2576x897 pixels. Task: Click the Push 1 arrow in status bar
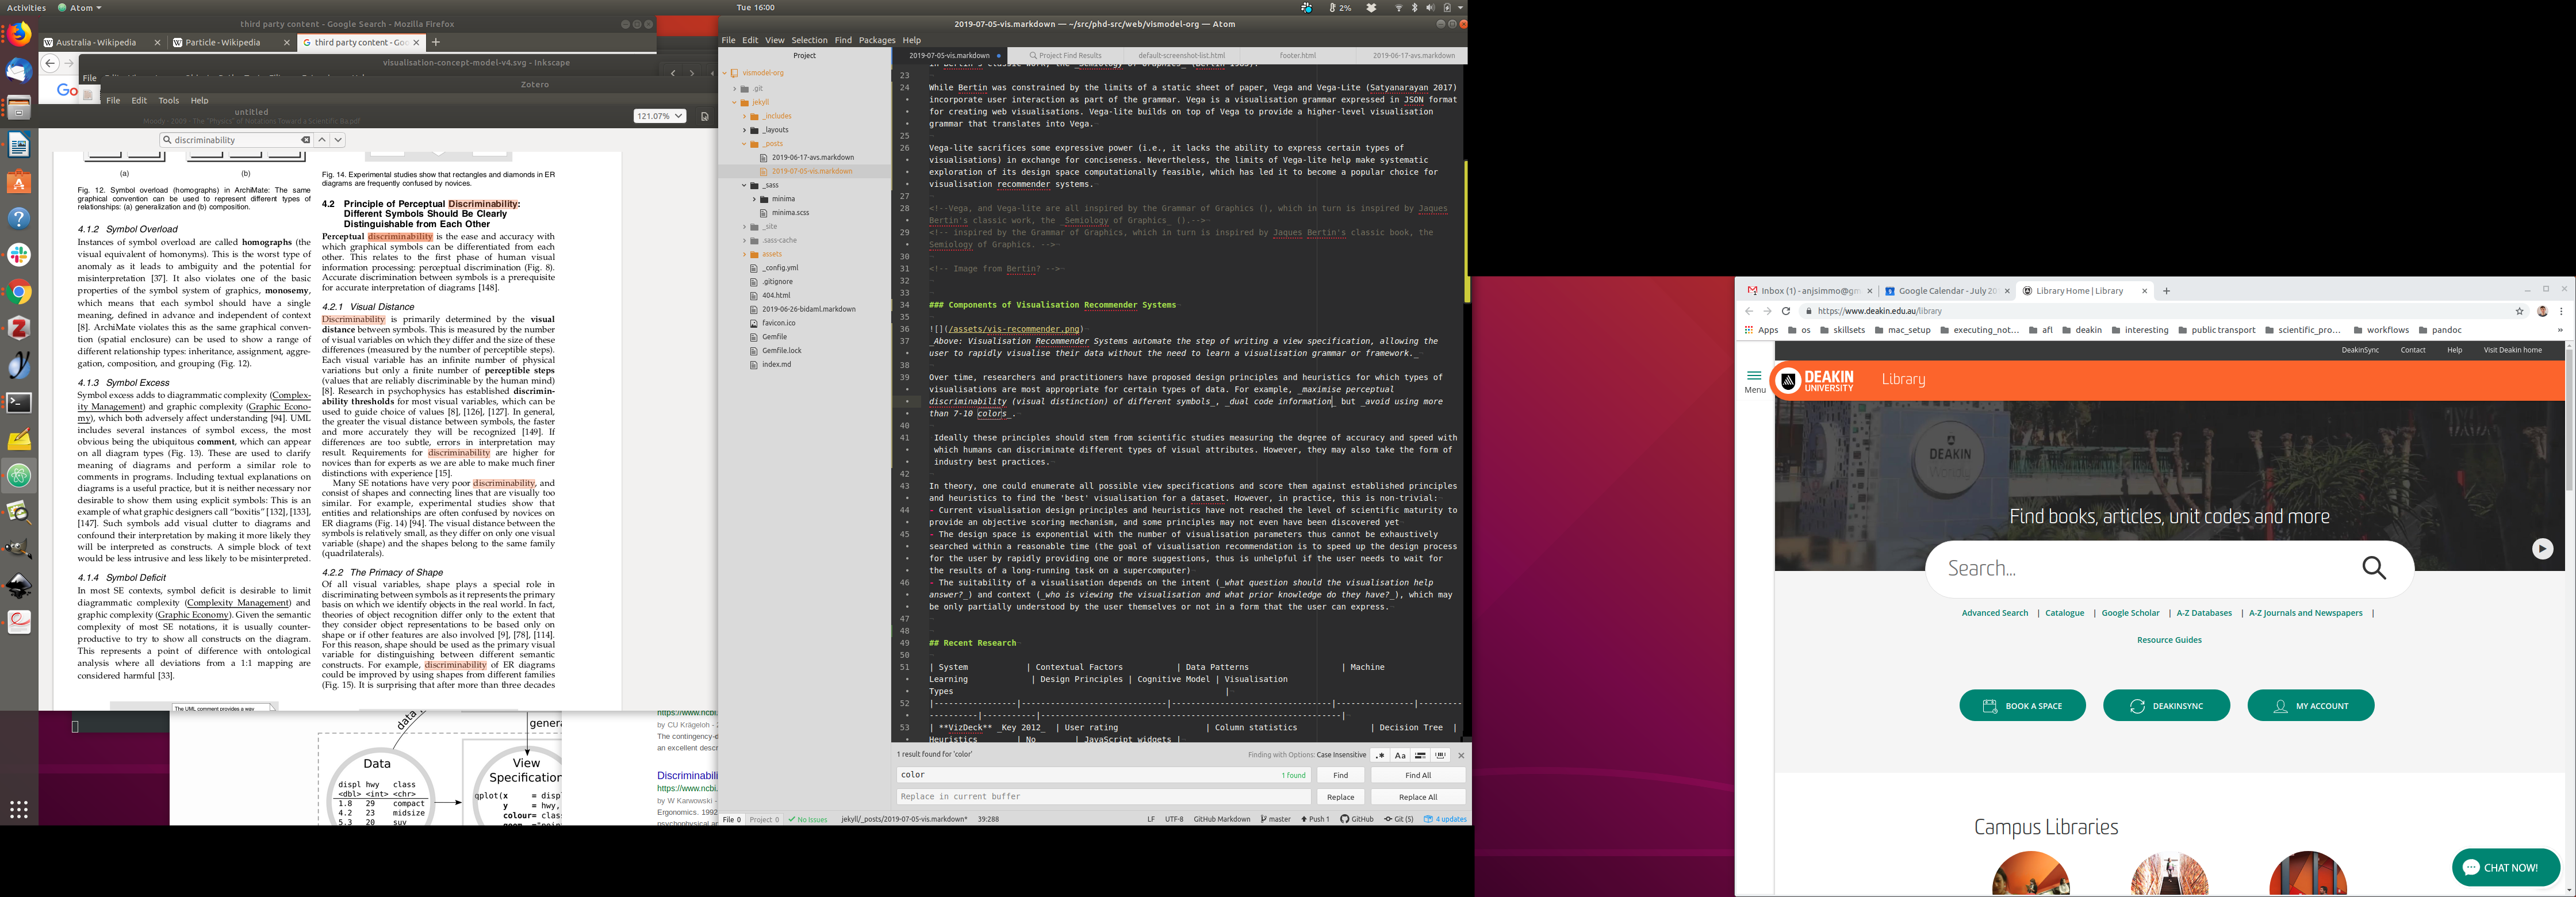pyautogui.click(x=1304, y=819)
